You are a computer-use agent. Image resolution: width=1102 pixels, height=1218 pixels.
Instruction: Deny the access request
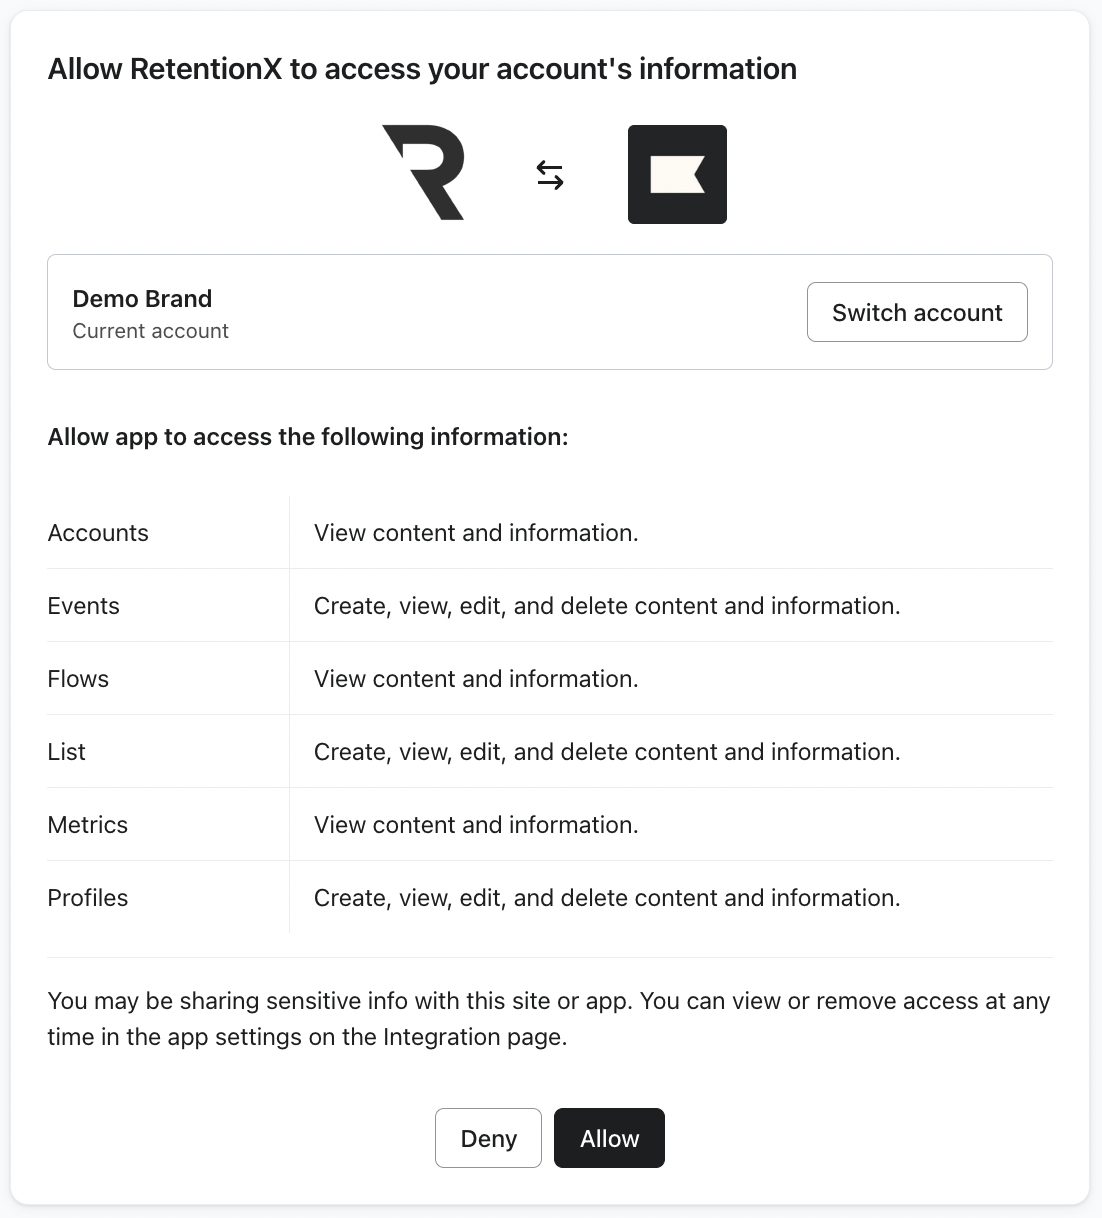click(x=488, y=1138)
